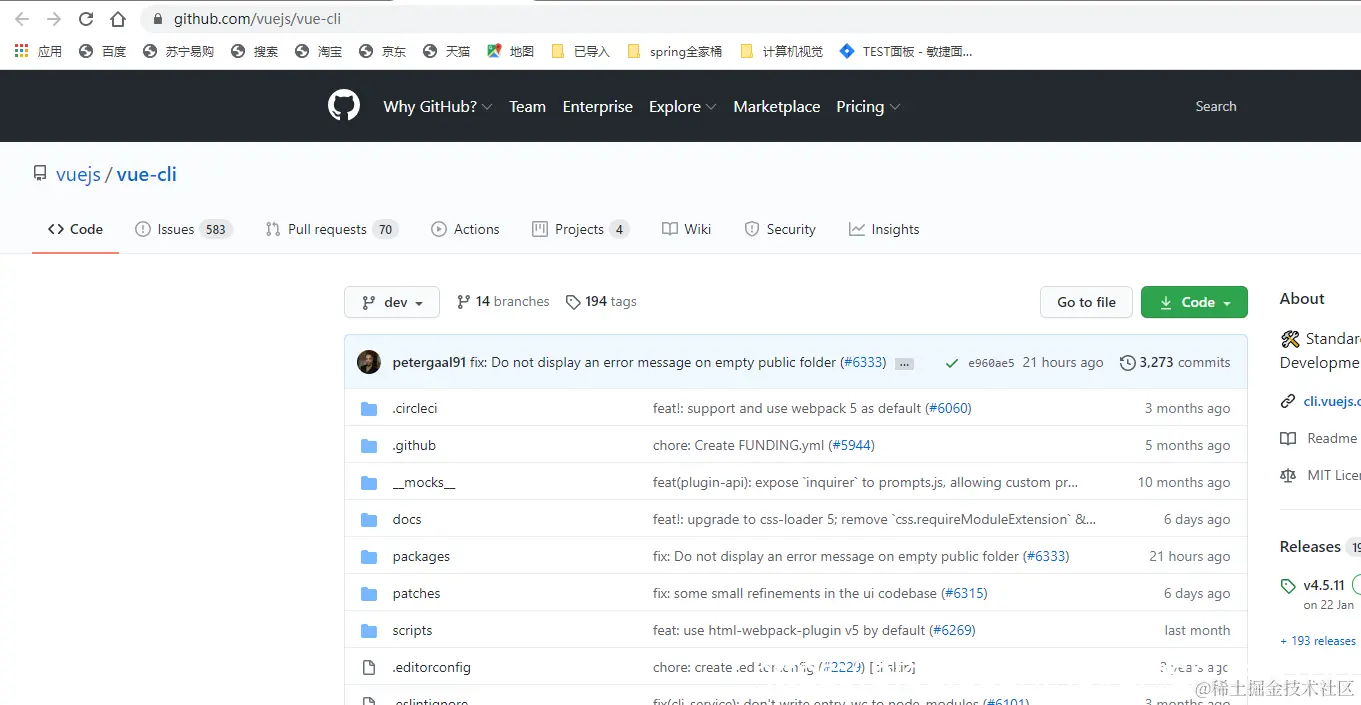1361x705 pixels.
Task: Open the Issues tab
Action: tap(184, 229)
